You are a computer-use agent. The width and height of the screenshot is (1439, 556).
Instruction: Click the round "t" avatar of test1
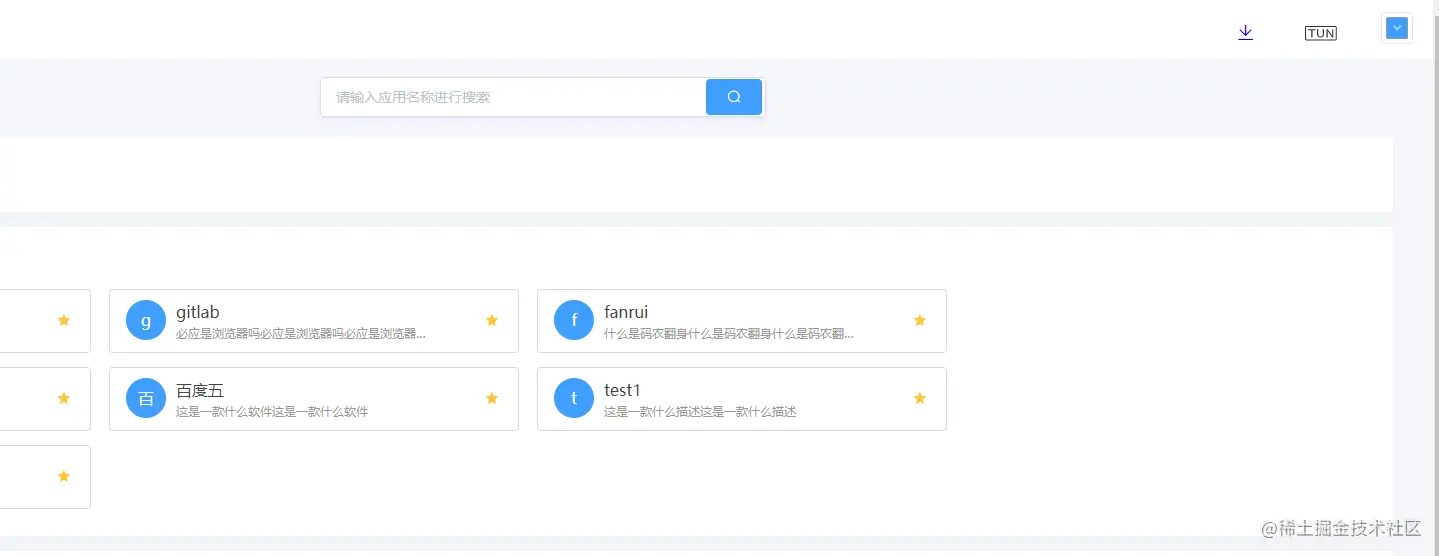(574, 398)
